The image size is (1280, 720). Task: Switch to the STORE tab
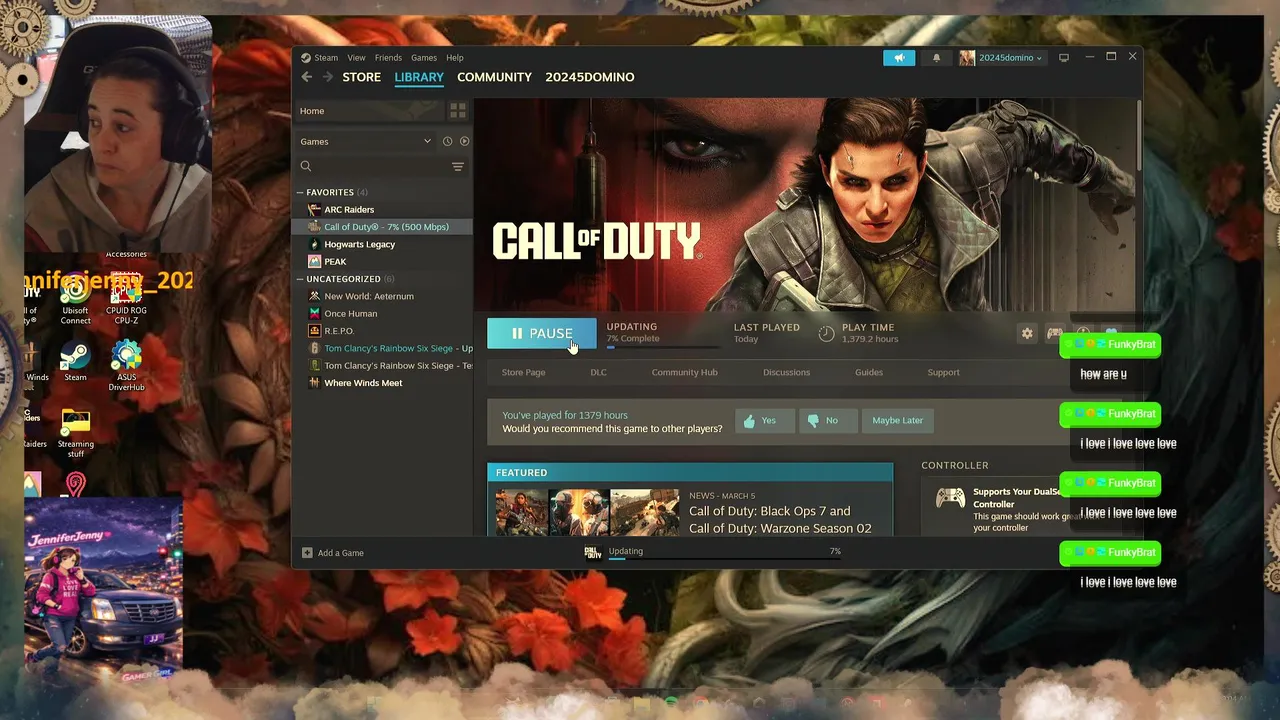tap(362, 77)
